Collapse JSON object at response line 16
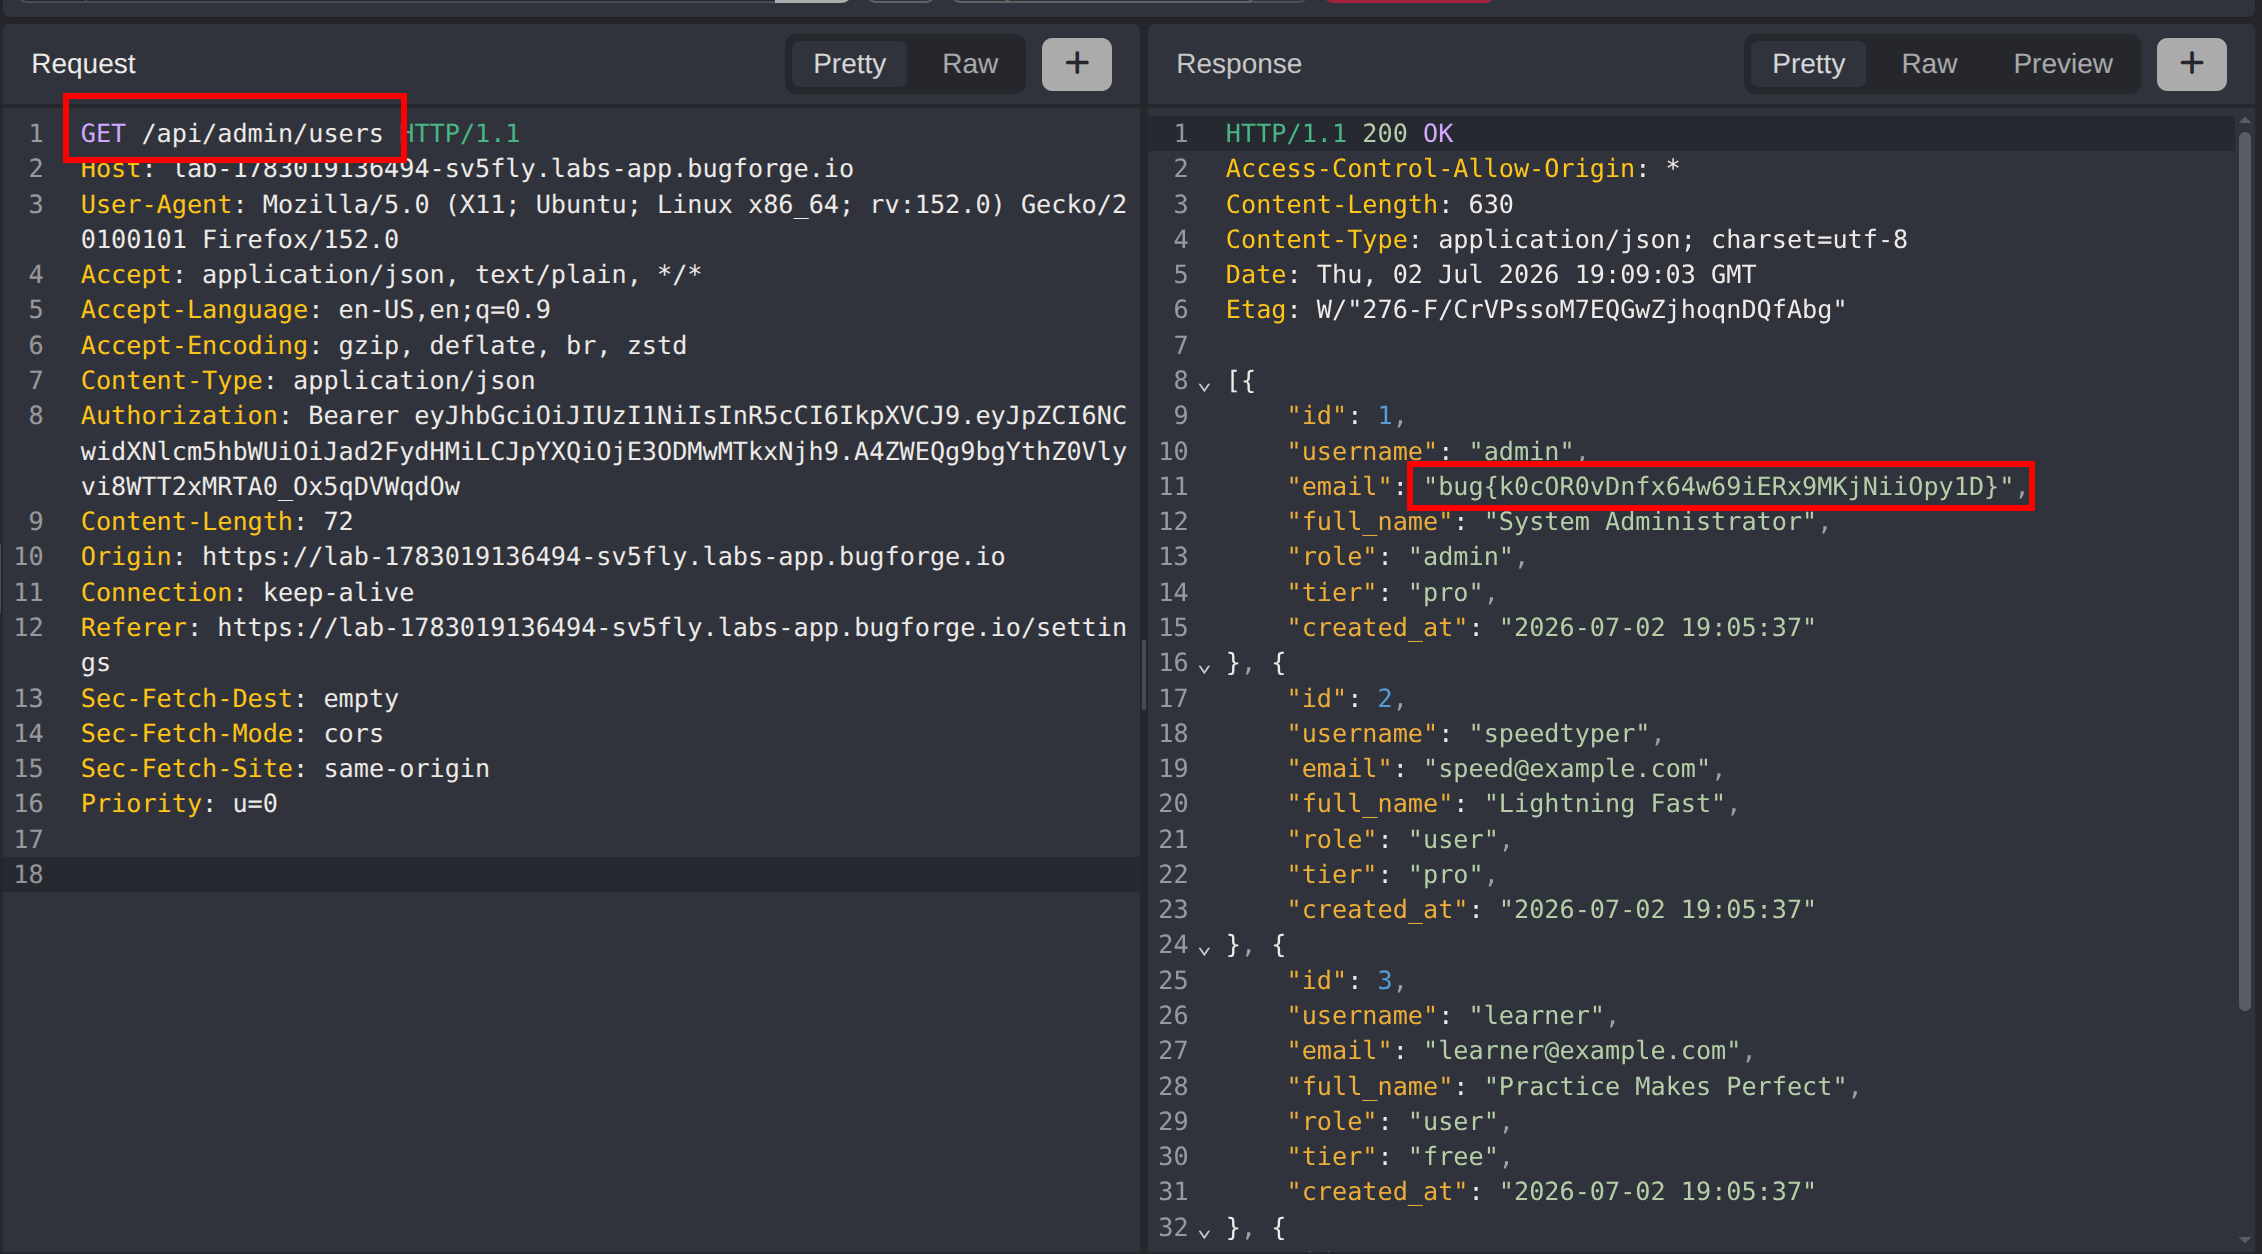 point(1204,666)
